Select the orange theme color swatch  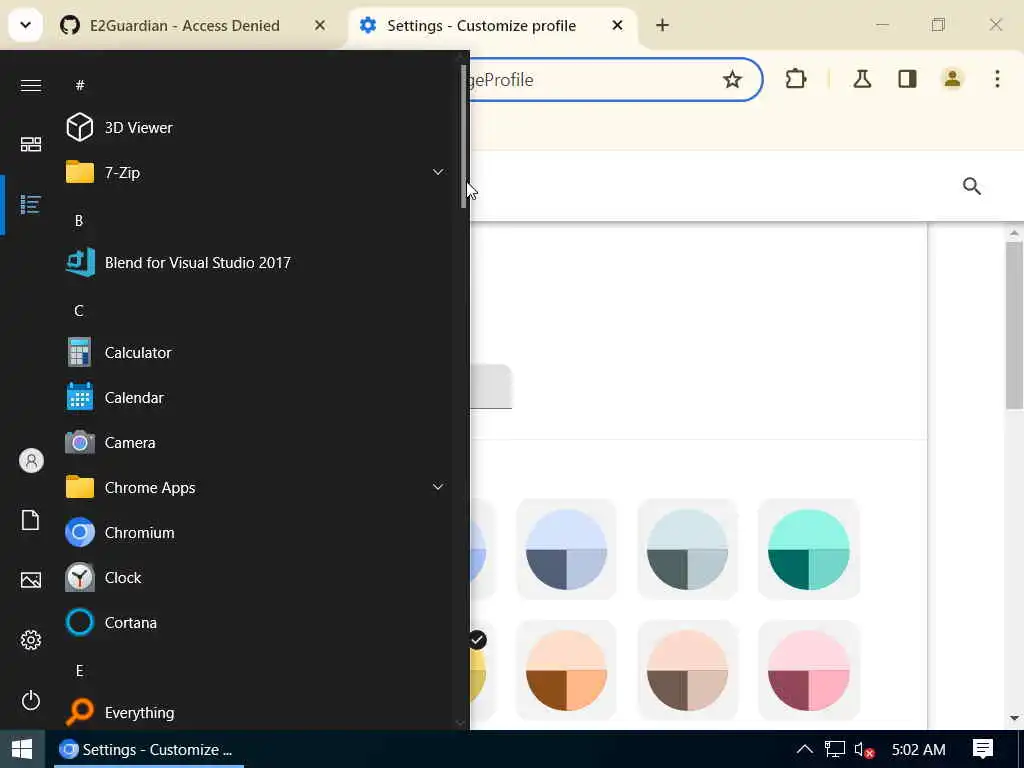pyautogui.click(x=566, y=670)
